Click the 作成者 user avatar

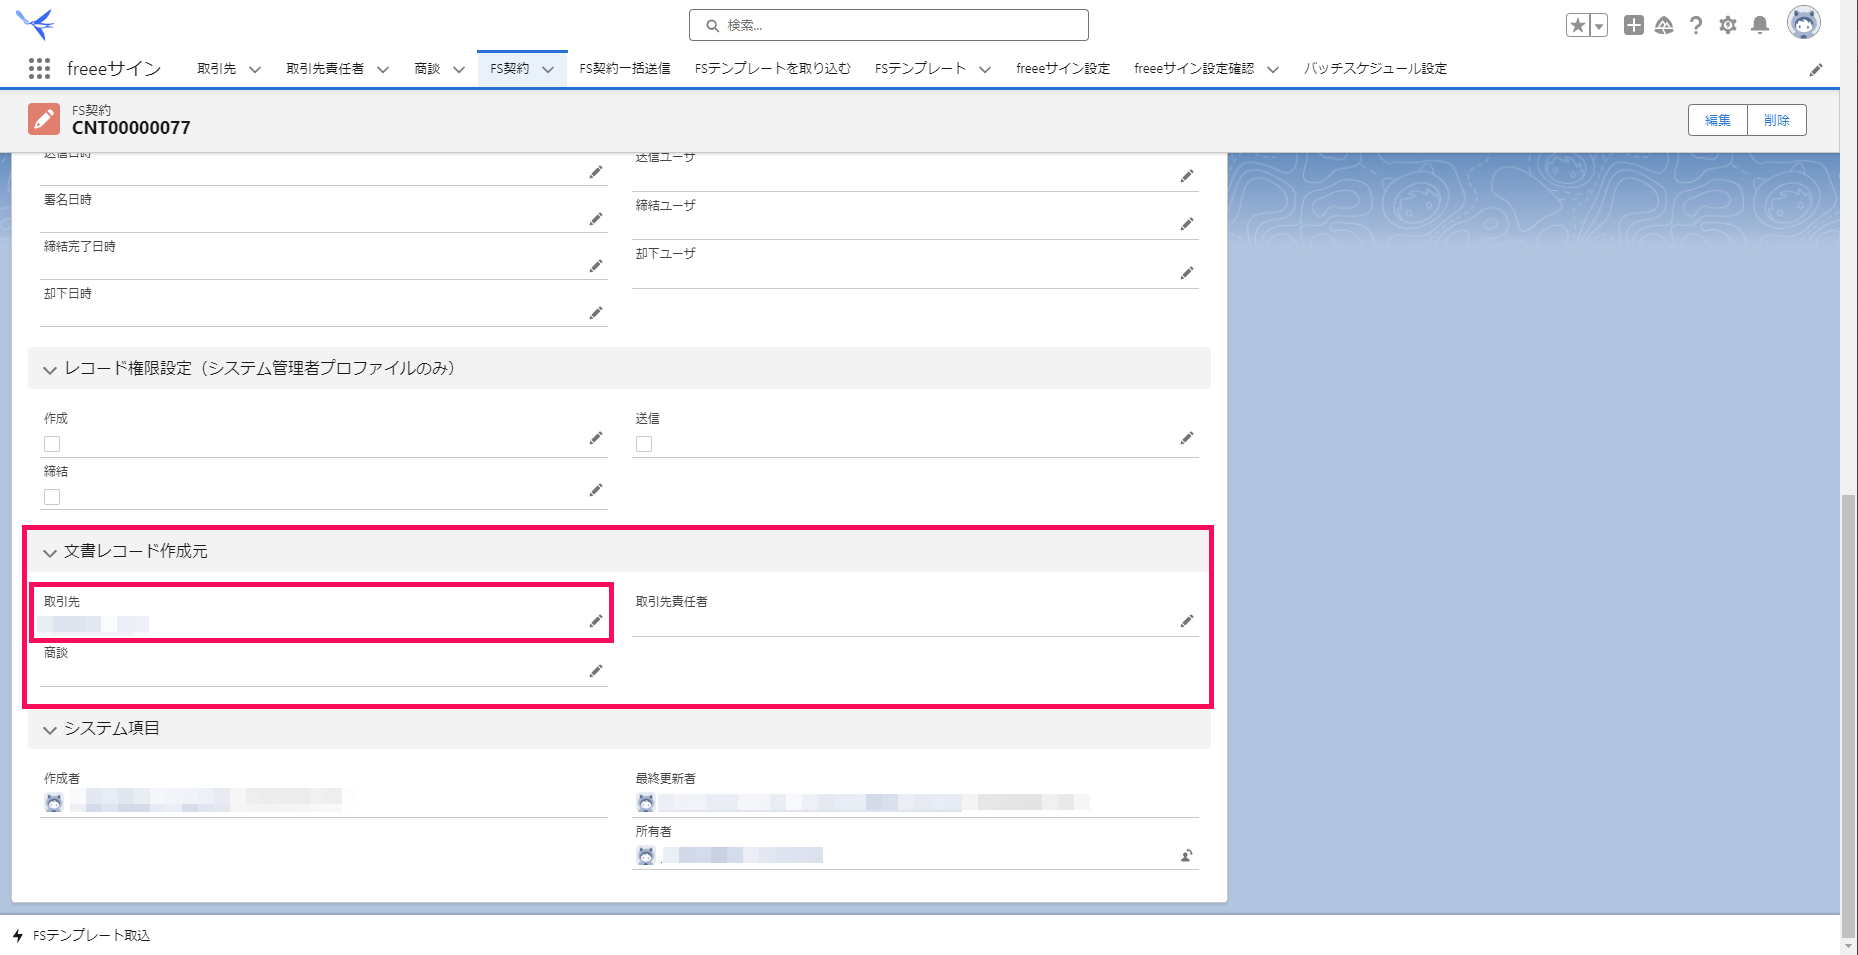(54, 802)
